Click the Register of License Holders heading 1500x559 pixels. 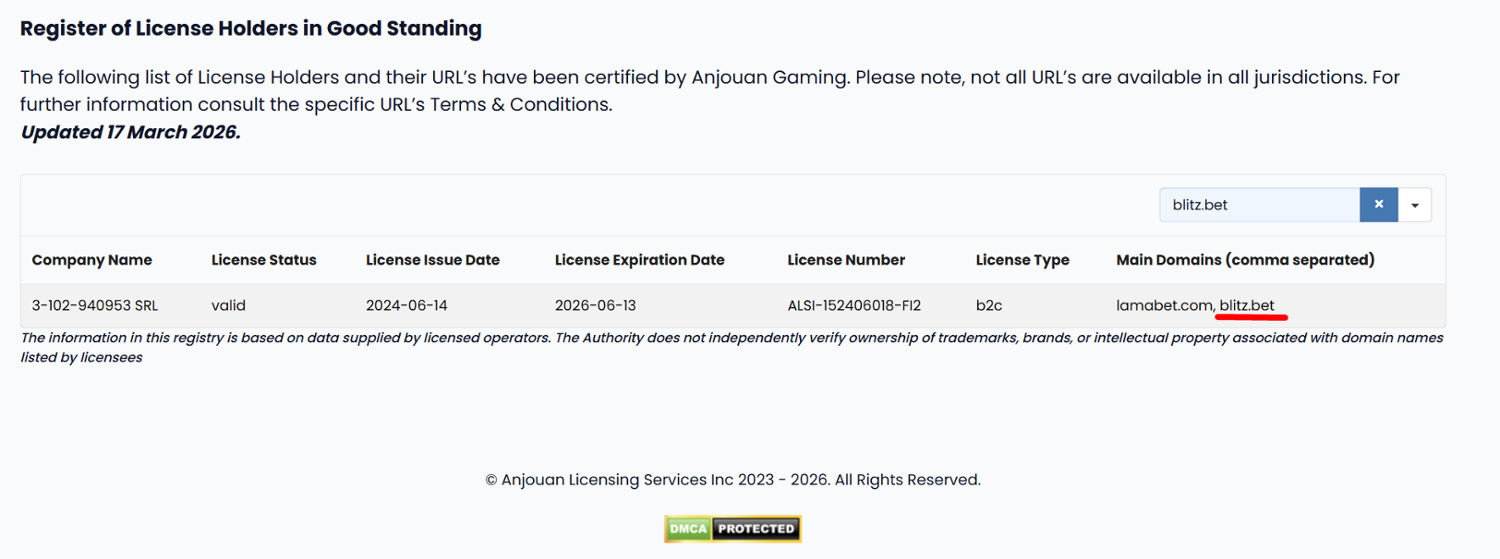[x=251, y=29]
